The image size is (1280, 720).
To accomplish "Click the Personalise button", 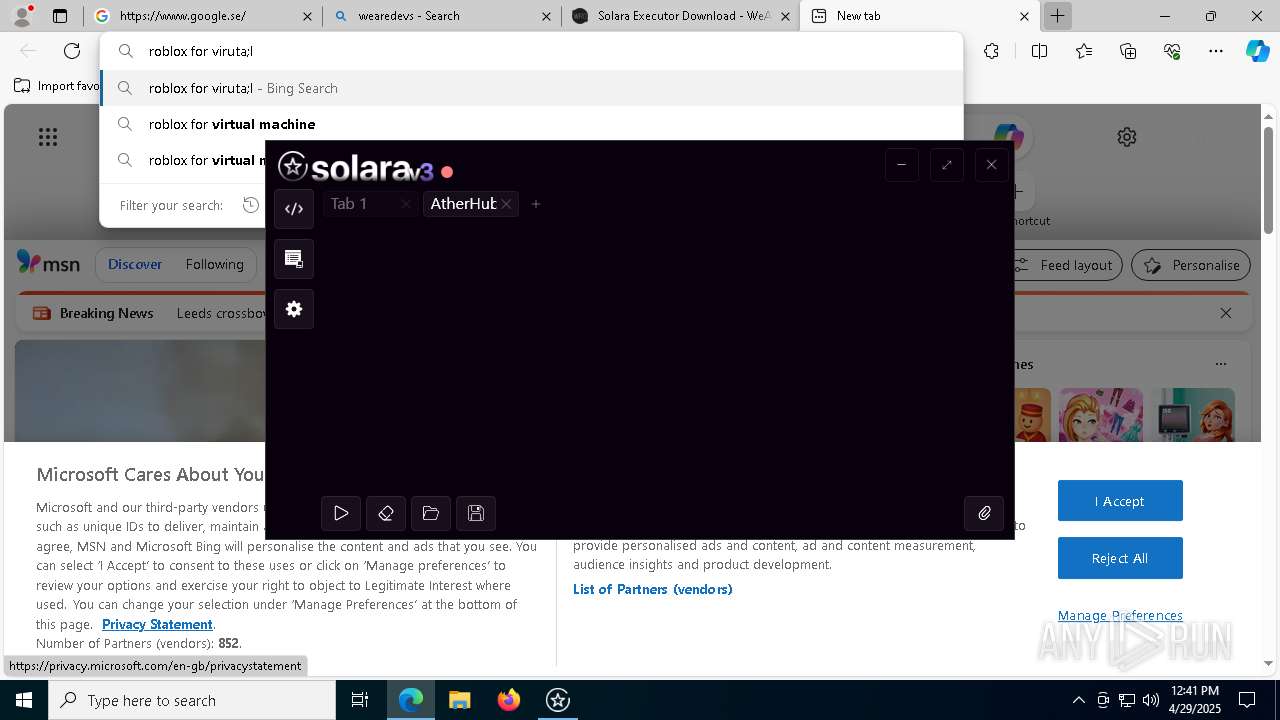I will 1191,265.
